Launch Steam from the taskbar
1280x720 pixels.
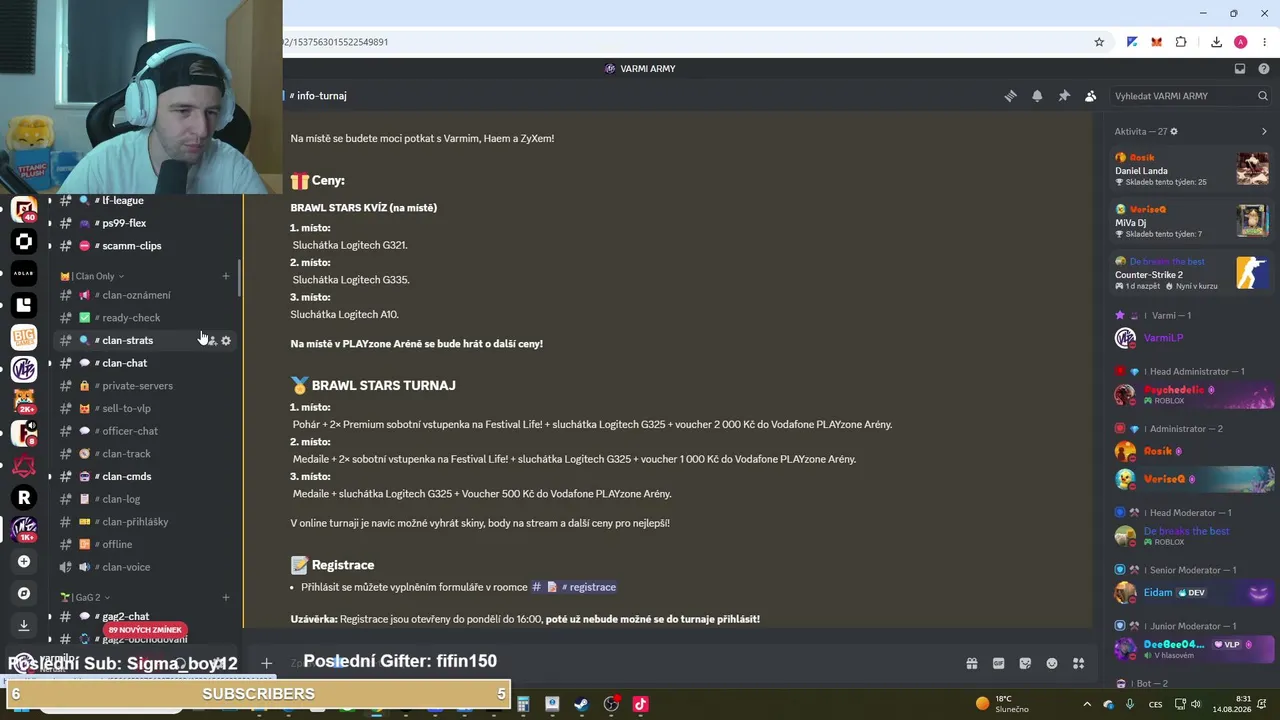point(581,704)
